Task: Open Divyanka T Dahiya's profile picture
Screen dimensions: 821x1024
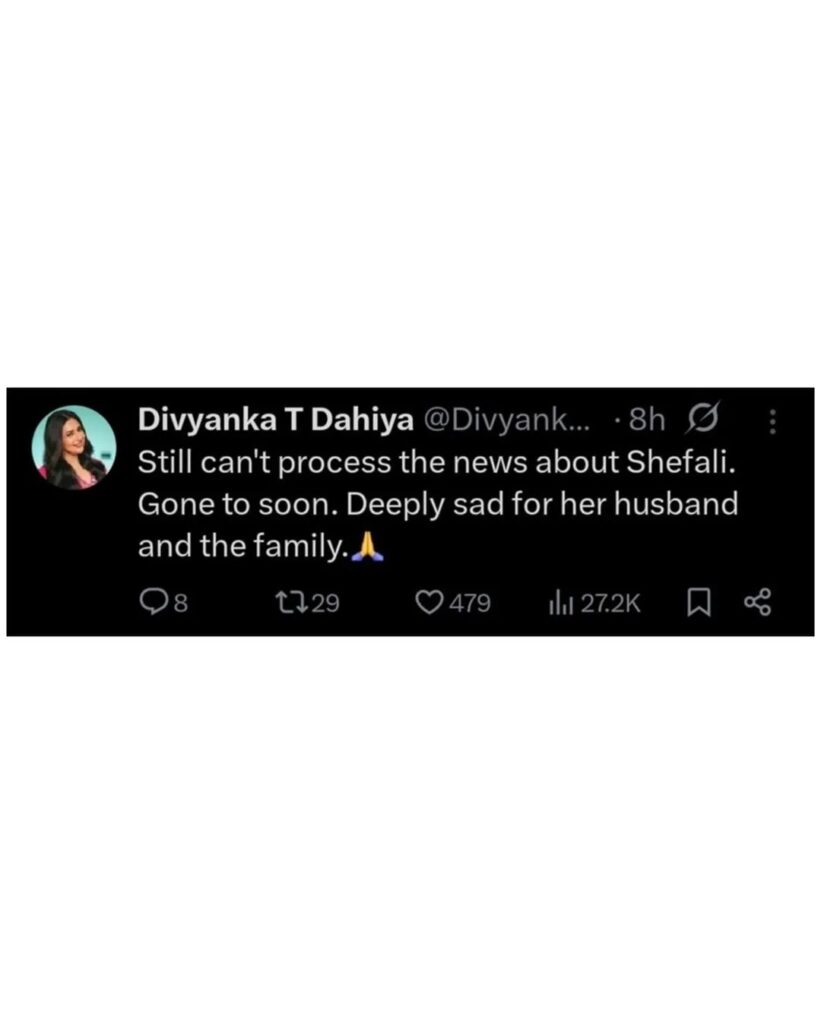Action: (74, 447)
